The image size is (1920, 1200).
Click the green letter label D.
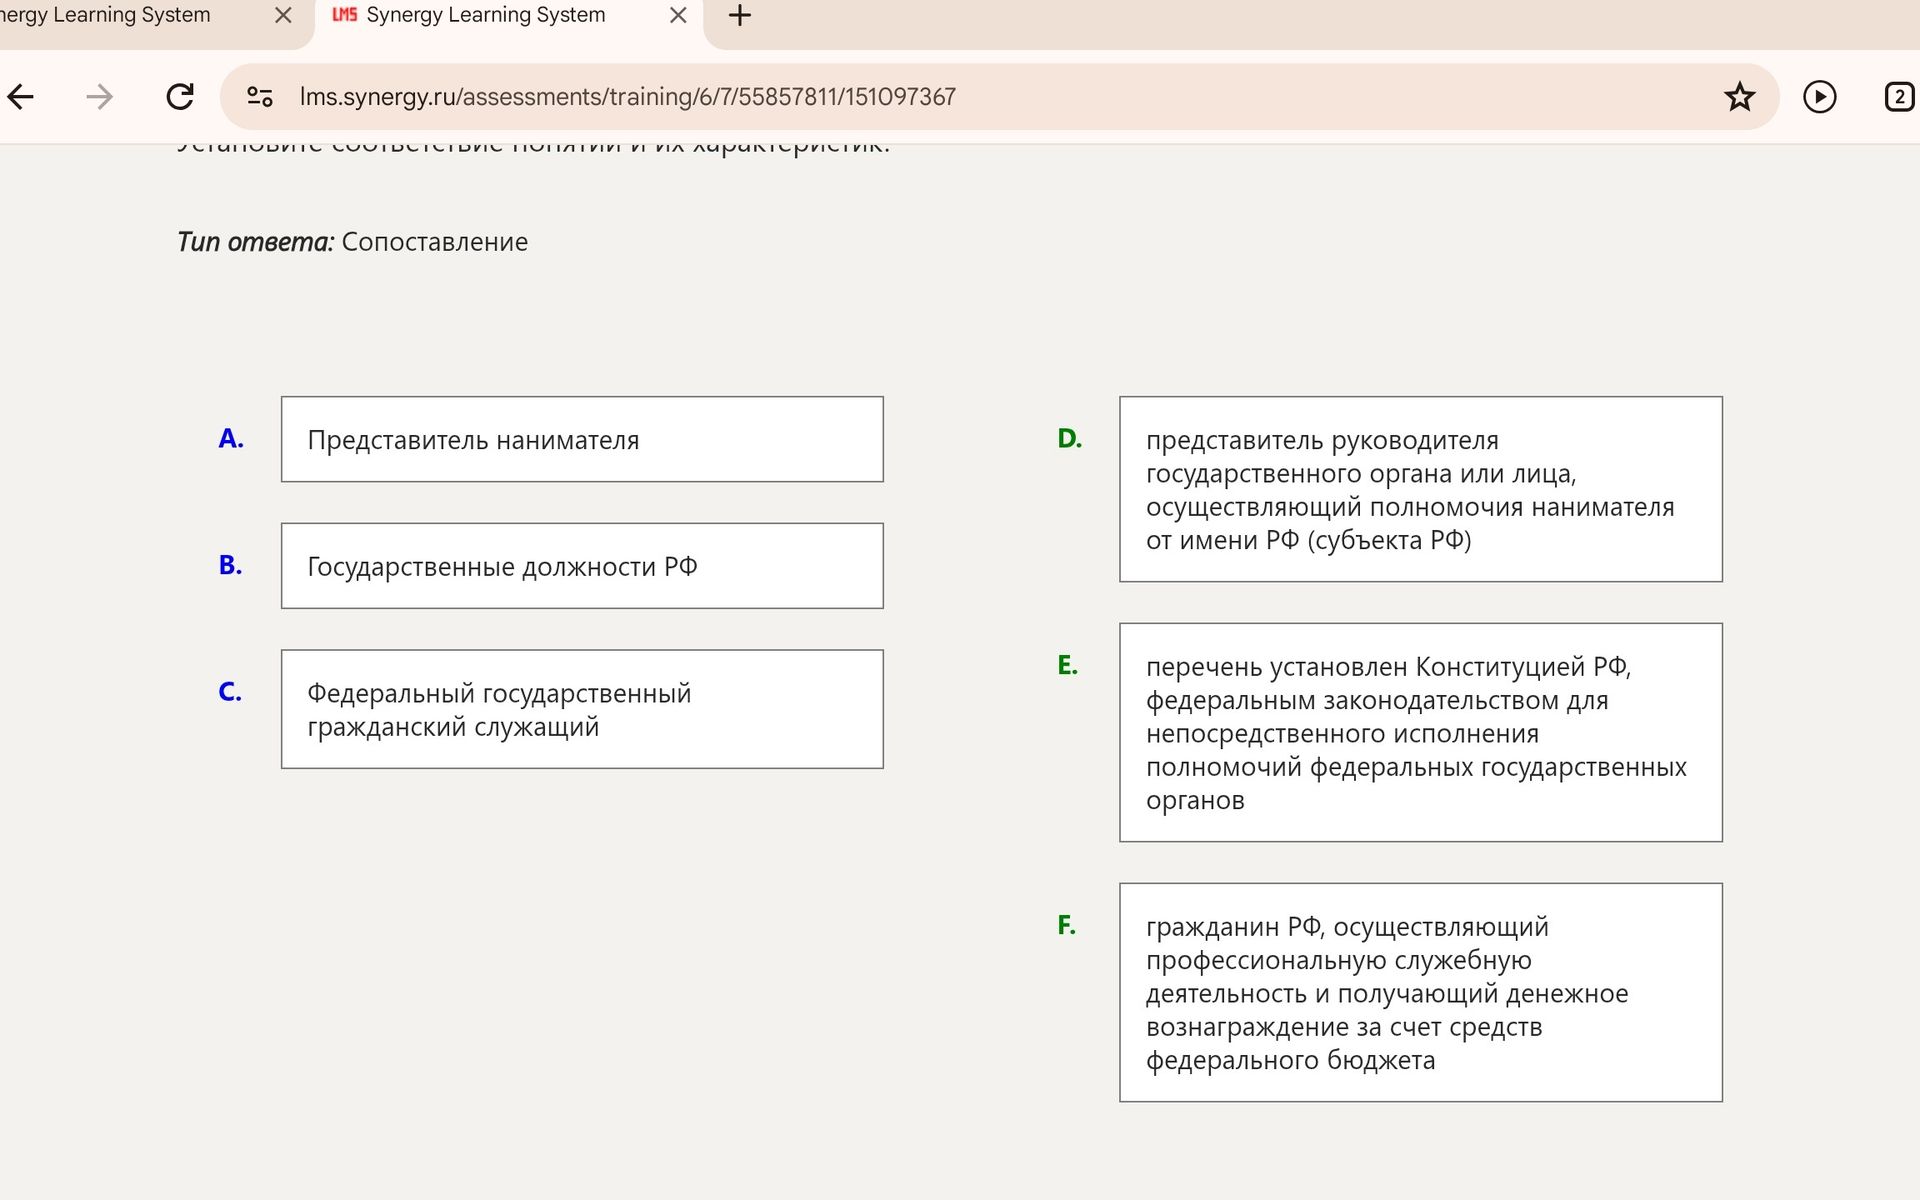1070,439
